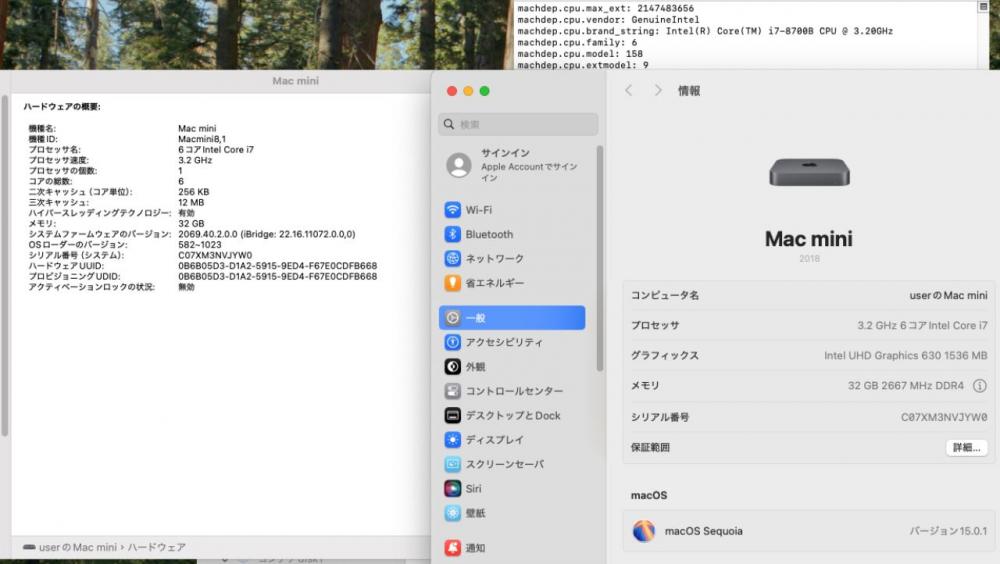Click serial number 'C07XM3NVJYW0' in settings
The image size is (1000, 564).
coord(944,417)
